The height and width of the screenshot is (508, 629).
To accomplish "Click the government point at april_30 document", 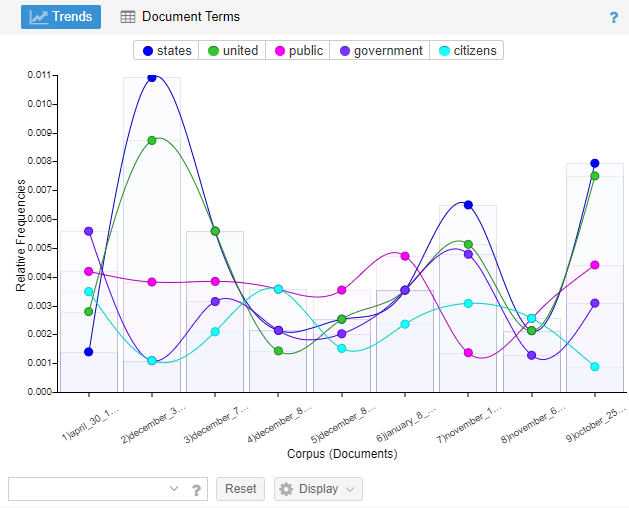I will (x=89, y=231).
